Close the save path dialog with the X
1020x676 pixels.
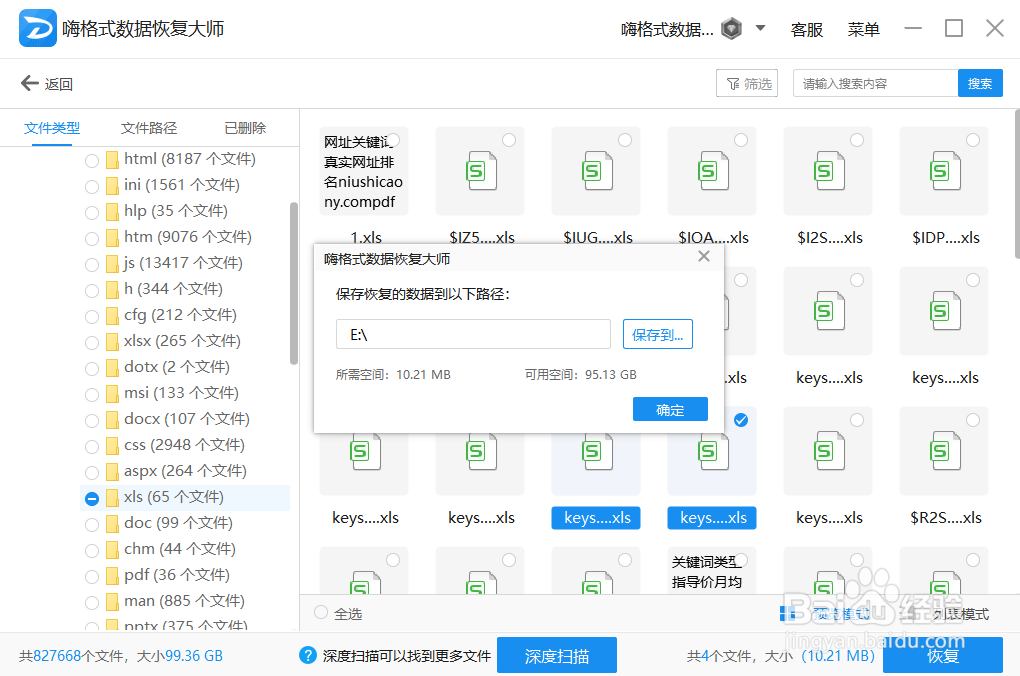pyautogui.click(x=703, y=256)
